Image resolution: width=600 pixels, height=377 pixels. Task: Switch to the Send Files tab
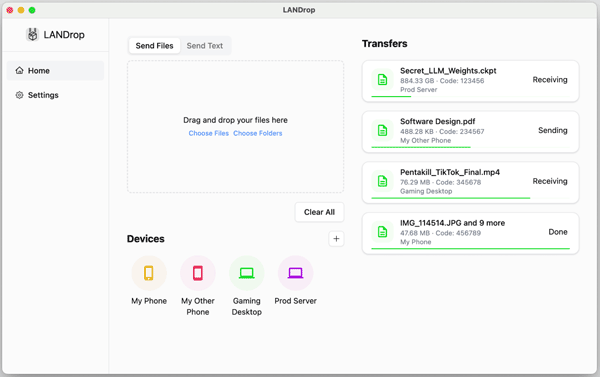tap(155, 46)
